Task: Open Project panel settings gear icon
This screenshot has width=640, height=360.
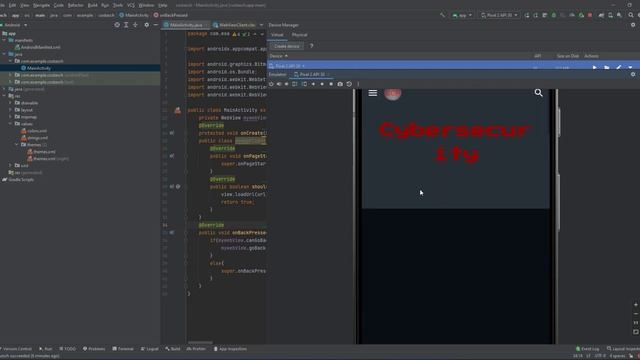Action: (147, 25)
